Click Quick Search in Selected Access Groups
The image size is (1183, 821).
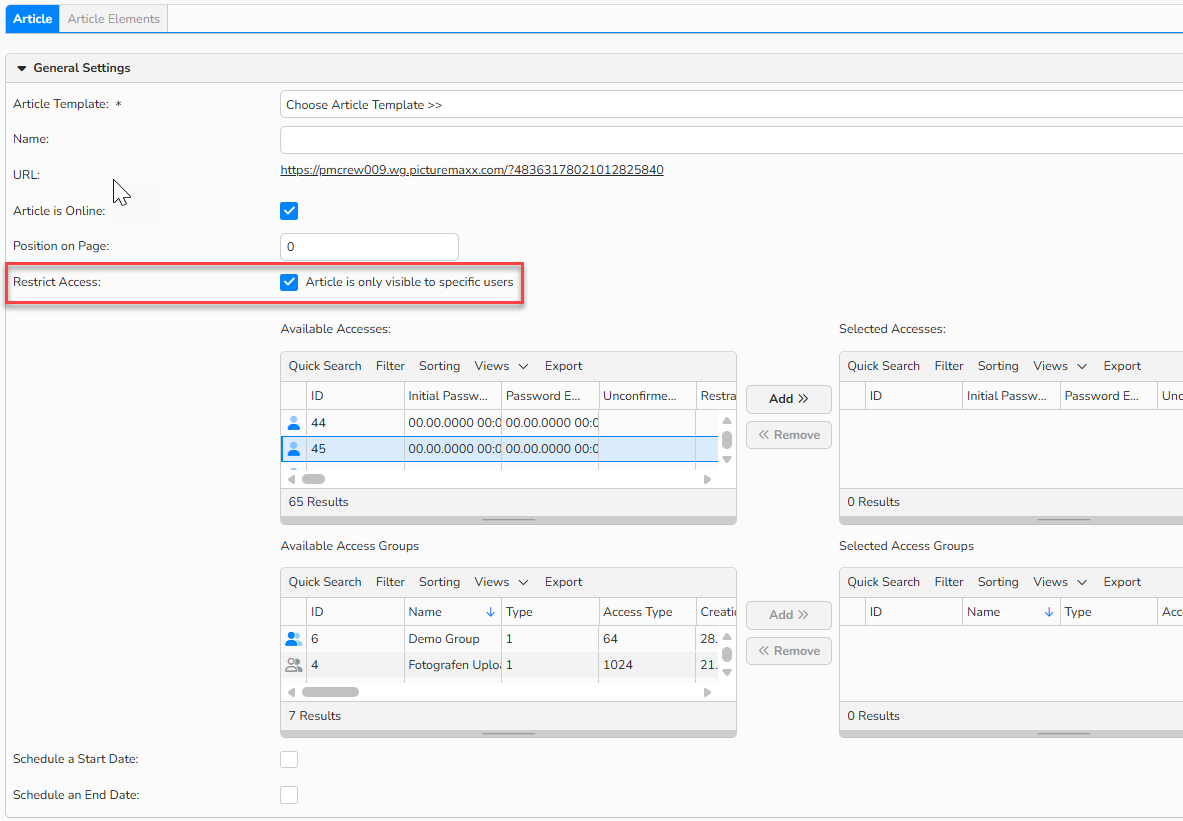click(883, 582)
